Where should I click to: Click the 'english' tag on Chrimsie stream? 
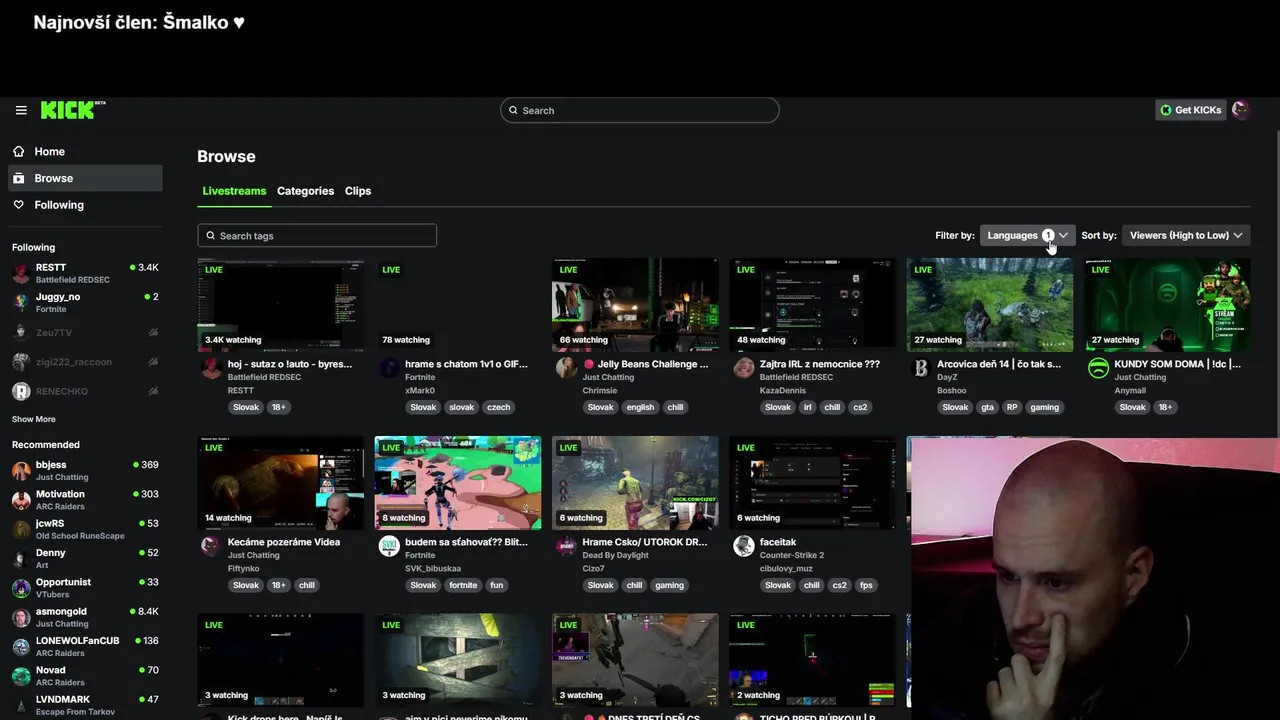[x=640, y=407]
